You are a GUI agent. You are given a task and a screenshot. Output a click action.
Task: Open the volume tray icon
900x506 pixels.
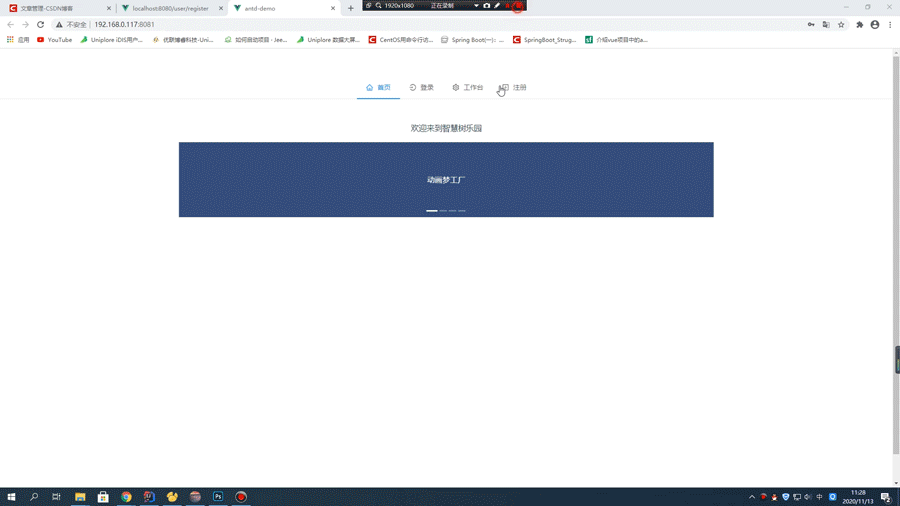click(x=808, y=497)
